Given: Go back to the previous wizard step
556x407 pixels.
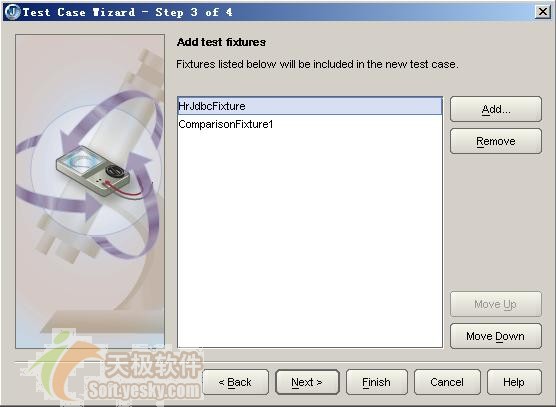Looking at the screenshot, I should (235, 382).
